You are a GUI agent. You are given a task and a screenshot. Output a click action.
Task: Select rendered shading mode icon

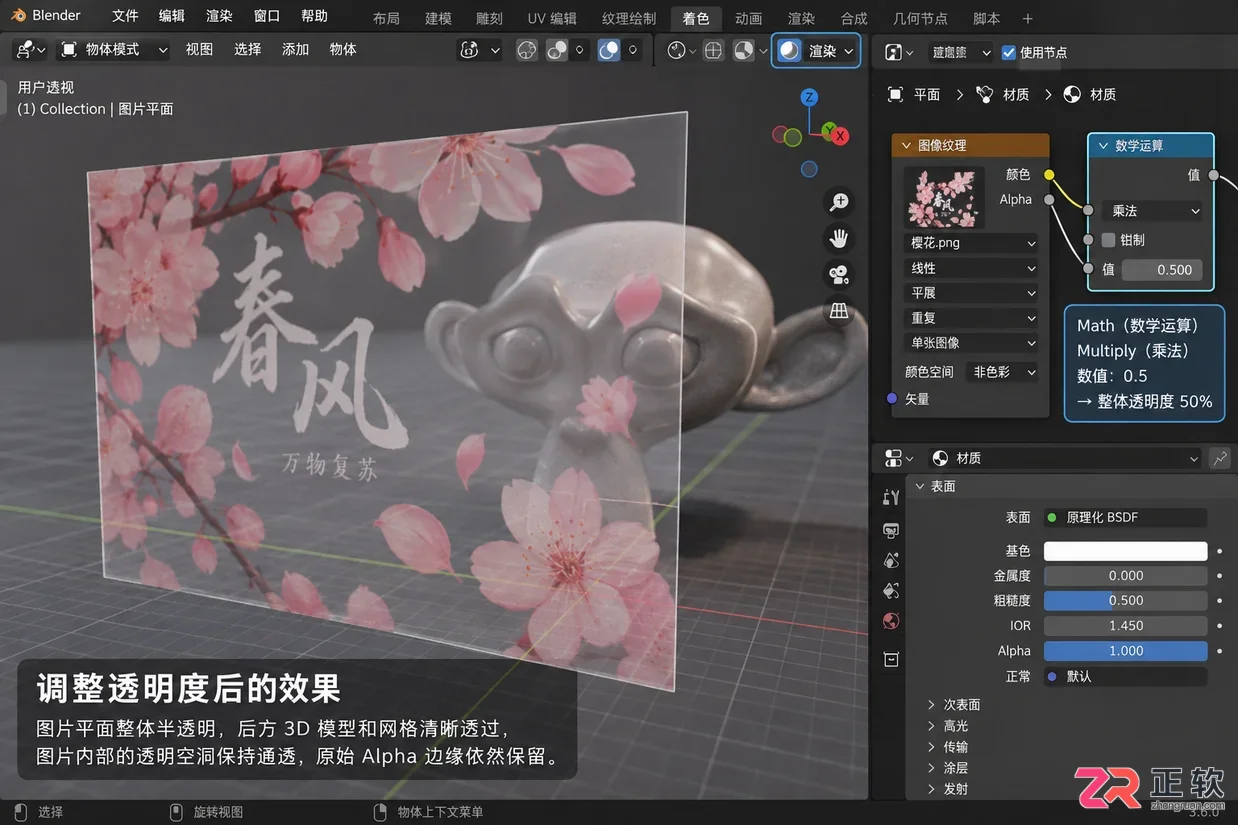tap(790, 50)
